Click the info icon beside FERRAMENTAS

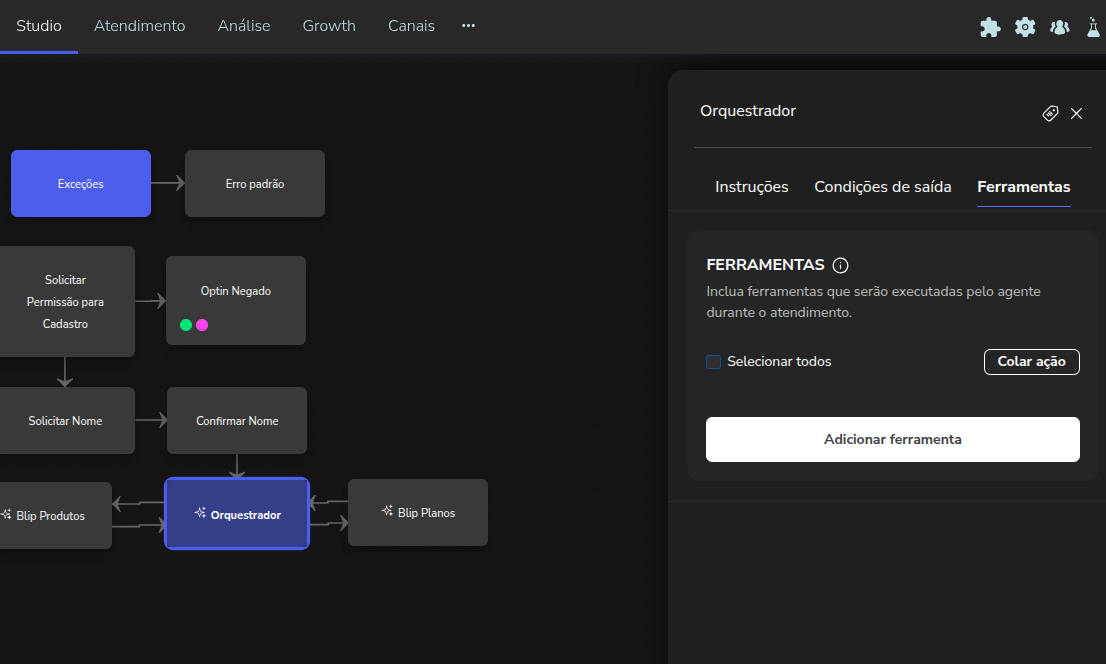pyautogui.click(x=840, y=265)
